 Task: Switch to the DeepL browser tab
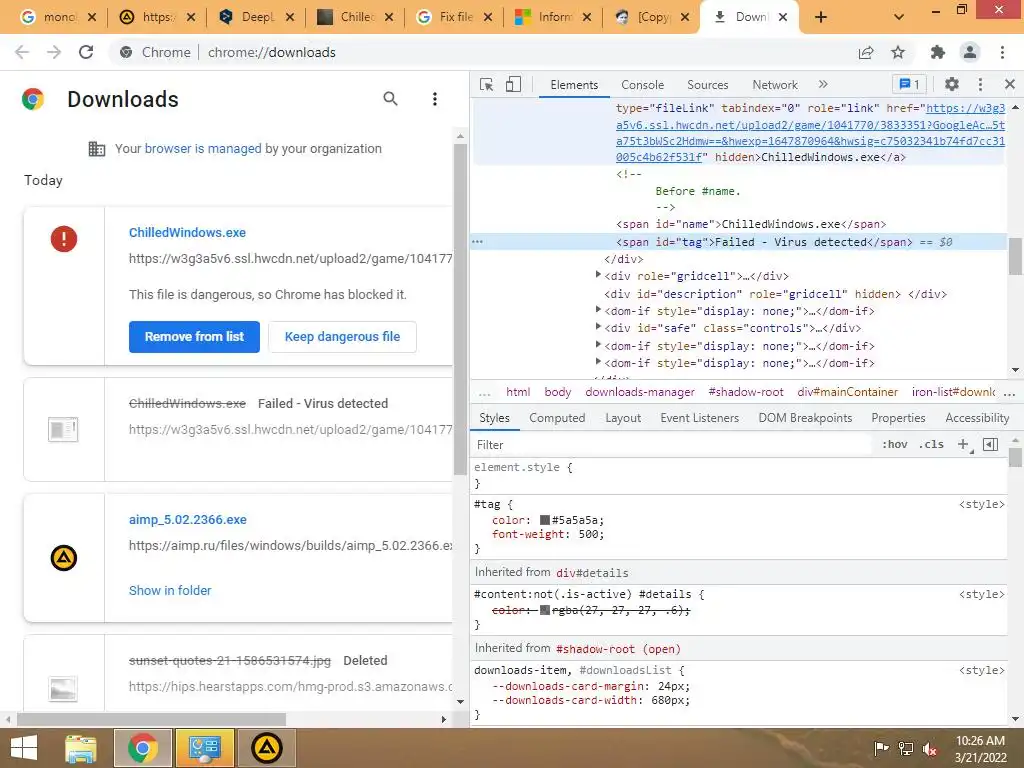coord(257,17)
